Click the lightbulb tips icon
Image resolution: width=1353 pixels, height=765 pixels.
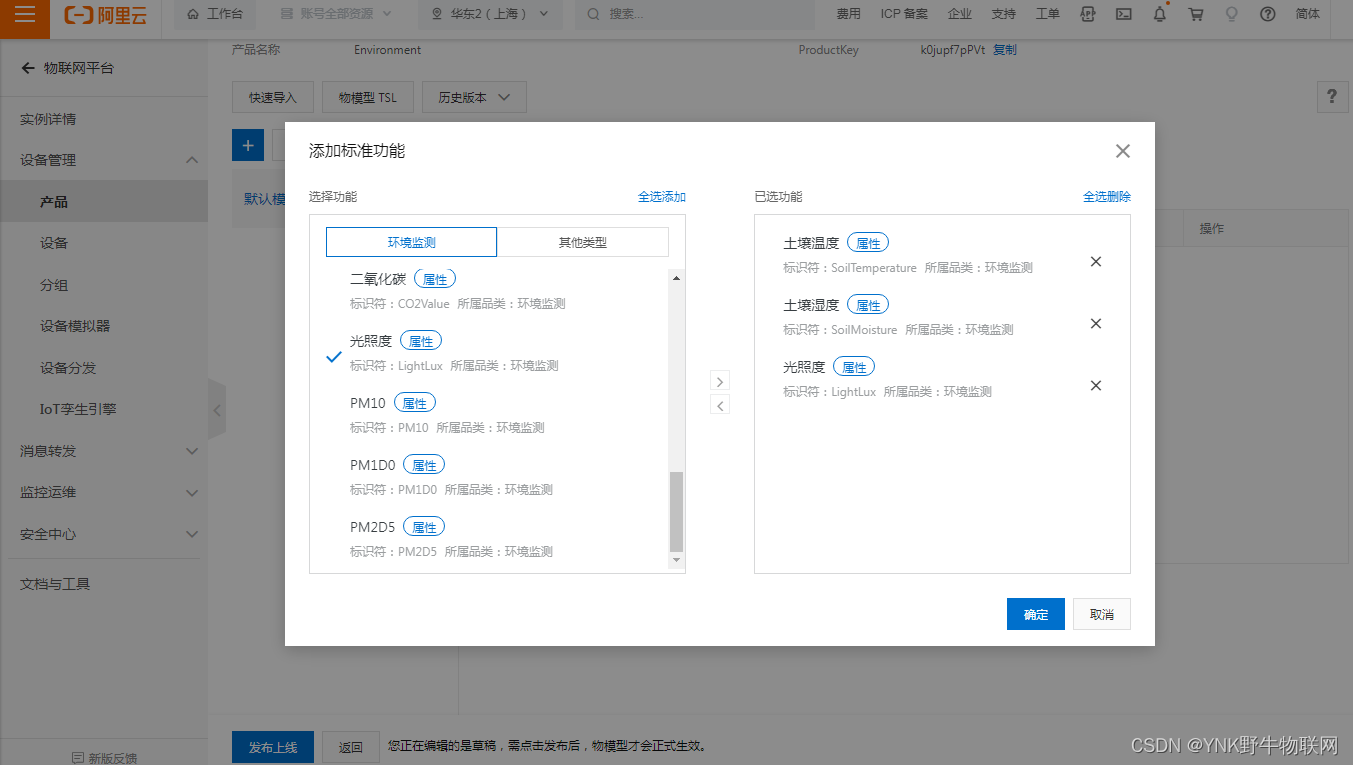(x=1232, y=14)
